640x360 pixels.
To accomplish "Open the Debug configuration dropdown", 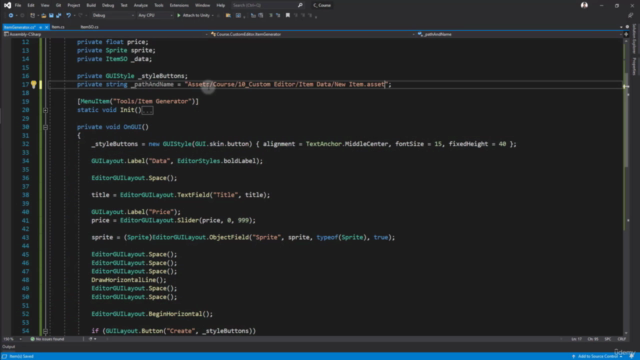I will pyautogui.click(x=113, y=16).
